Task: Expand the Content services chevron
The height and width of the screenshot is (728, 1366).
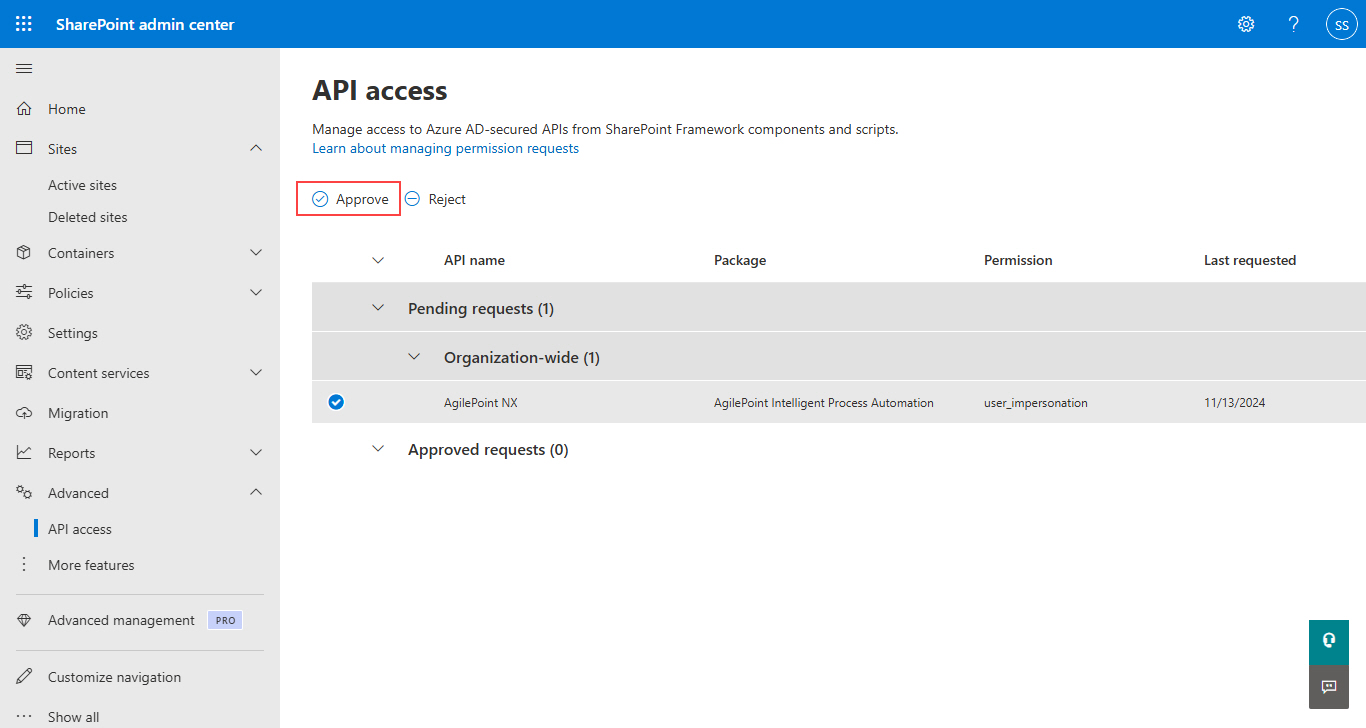Action: (256, 373)
